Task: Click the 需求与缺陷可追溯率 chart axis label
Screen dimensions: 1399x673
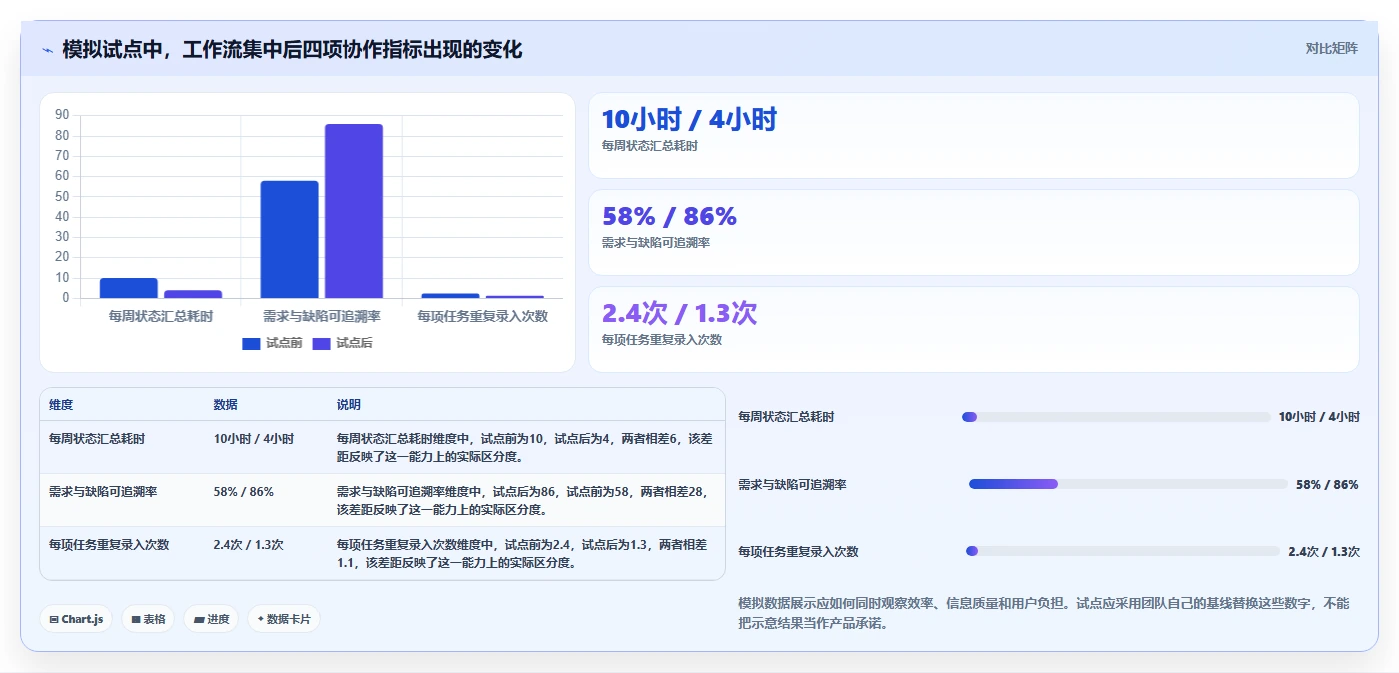Action: [x=322, y=316]
